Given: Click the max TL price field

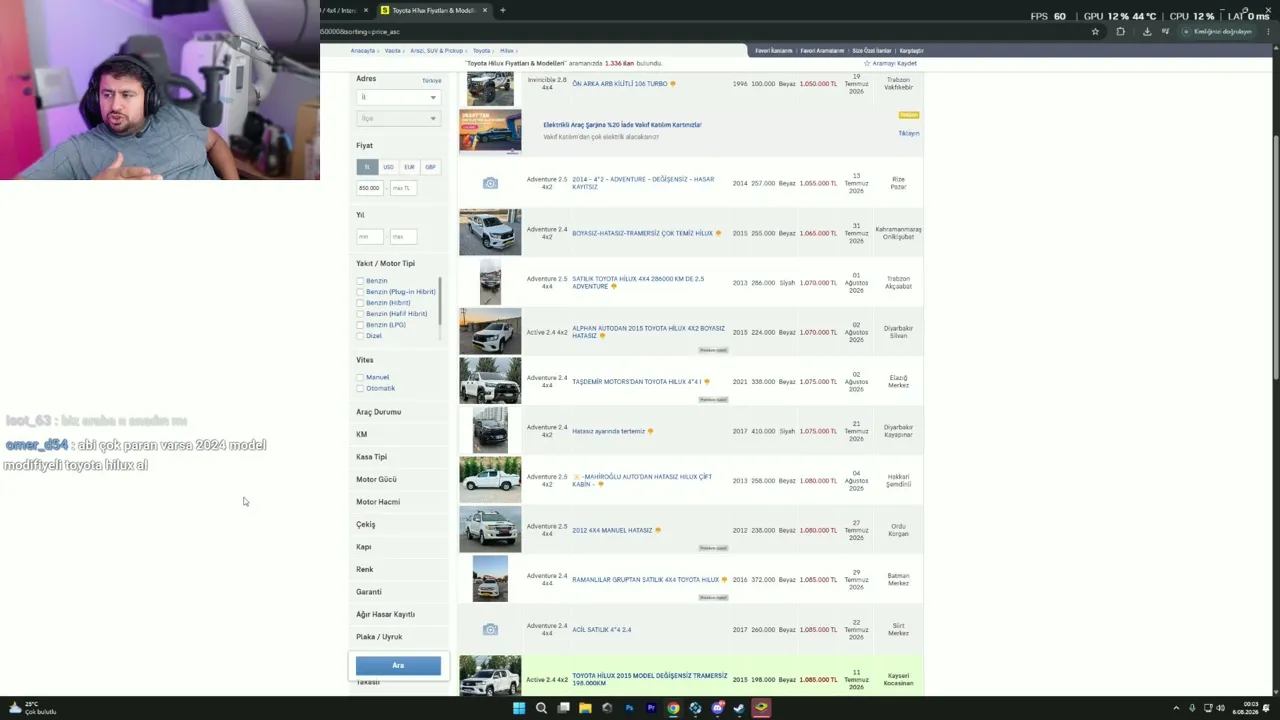Looking at the screenshot, I should coord(403,188).
